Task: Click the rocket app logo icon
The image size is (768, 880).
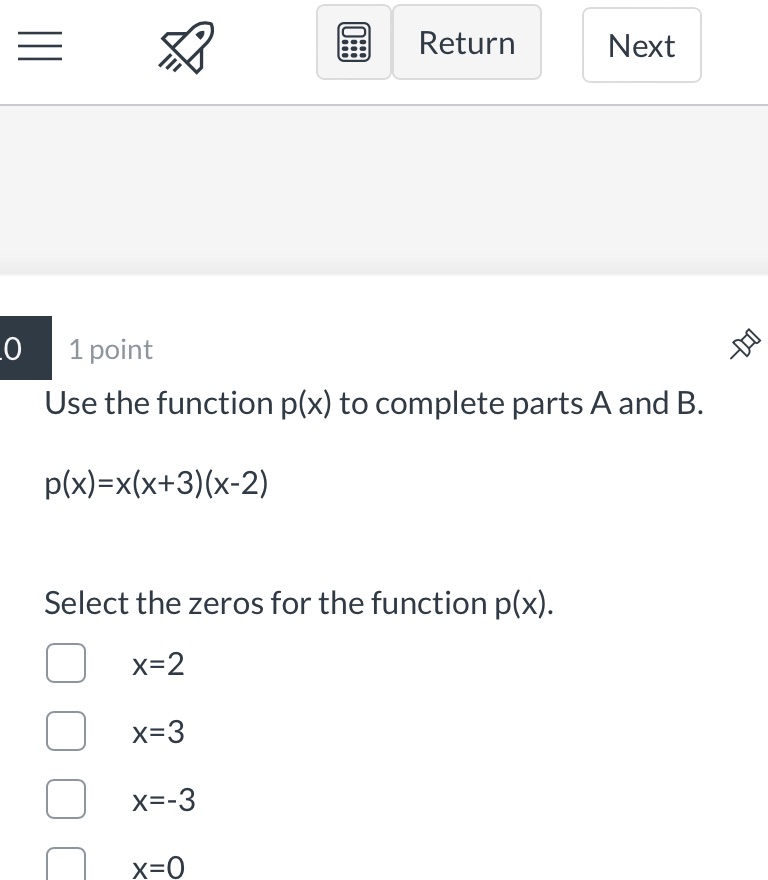Action: point(185,45)
